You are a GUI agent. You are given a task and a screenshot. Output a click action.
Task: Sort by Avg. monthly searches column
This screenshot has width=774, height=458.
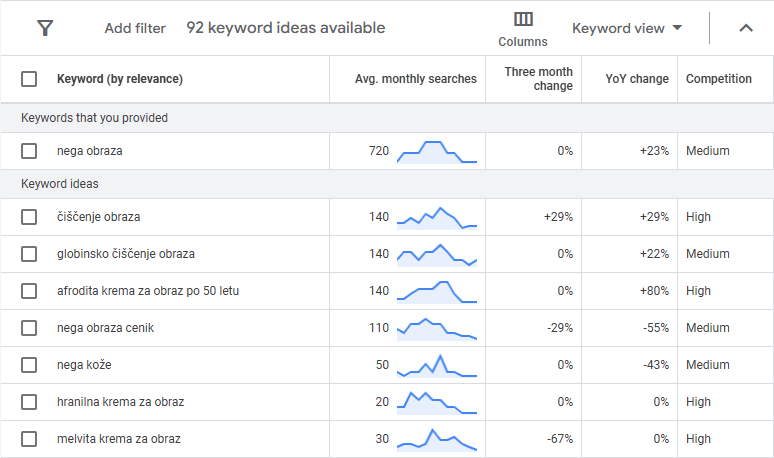416,79
